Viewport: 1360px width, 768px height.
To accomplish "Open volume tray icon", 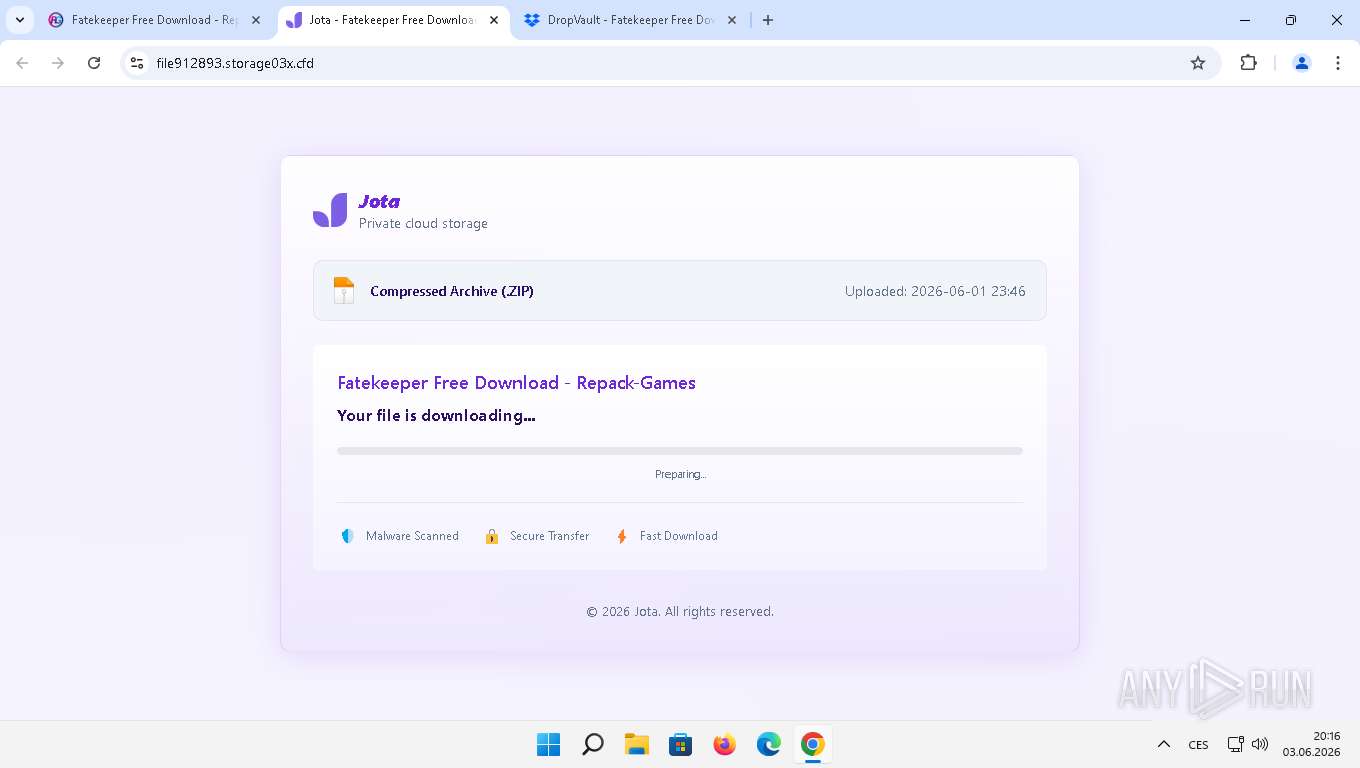I will point(1260,744).
